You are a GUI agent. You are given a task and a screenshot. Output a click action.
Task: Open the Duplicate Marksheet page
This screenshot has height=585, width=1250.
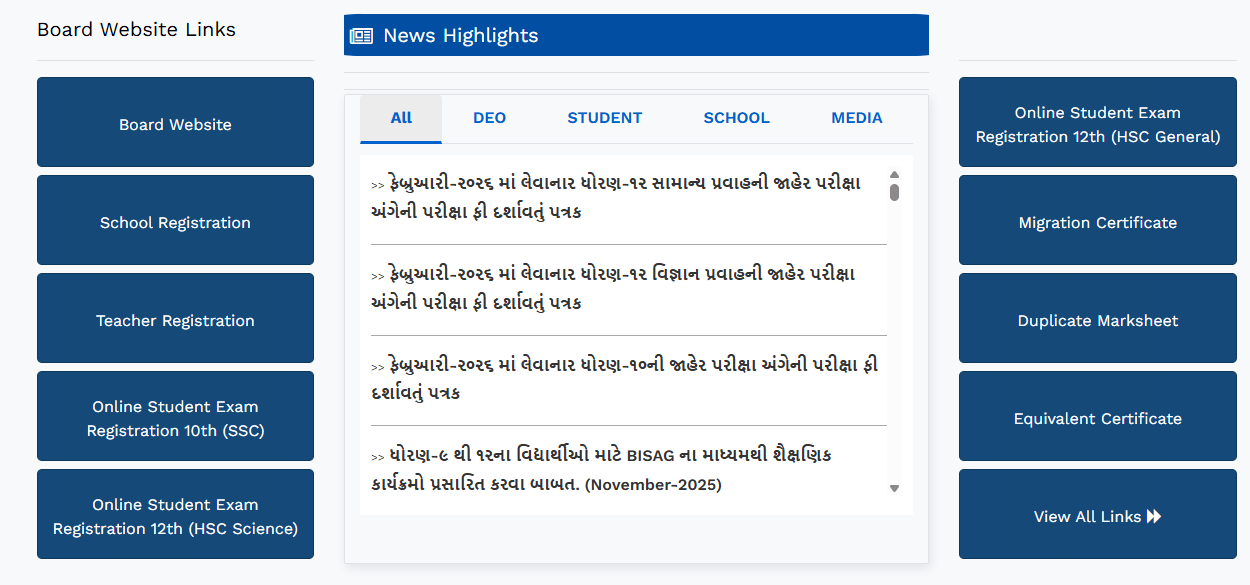[1097, 318]
